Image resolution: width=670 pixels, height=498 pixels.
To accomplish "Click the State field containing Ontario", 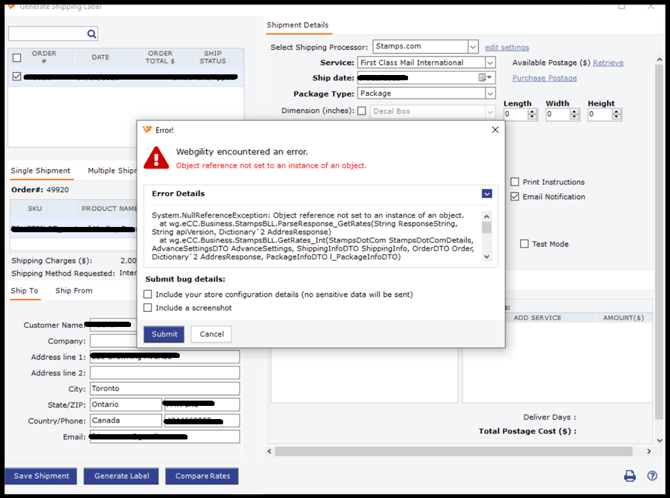I will (126, 404).
